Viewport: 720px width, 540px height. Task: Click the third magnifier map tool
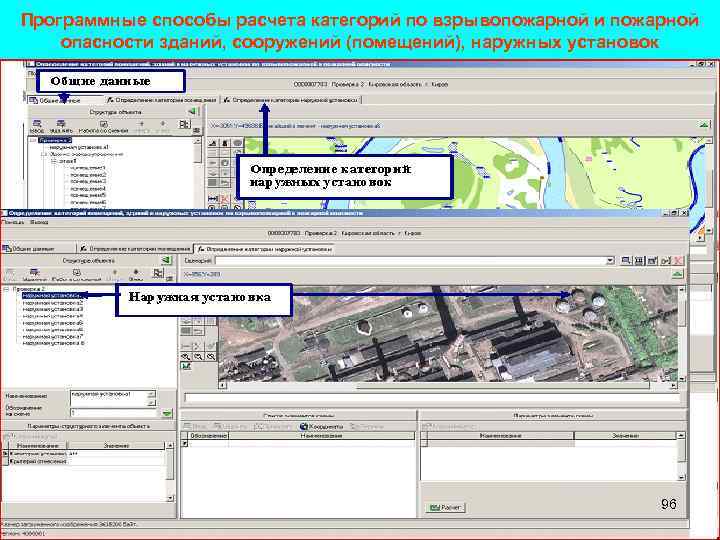point(210,356)
